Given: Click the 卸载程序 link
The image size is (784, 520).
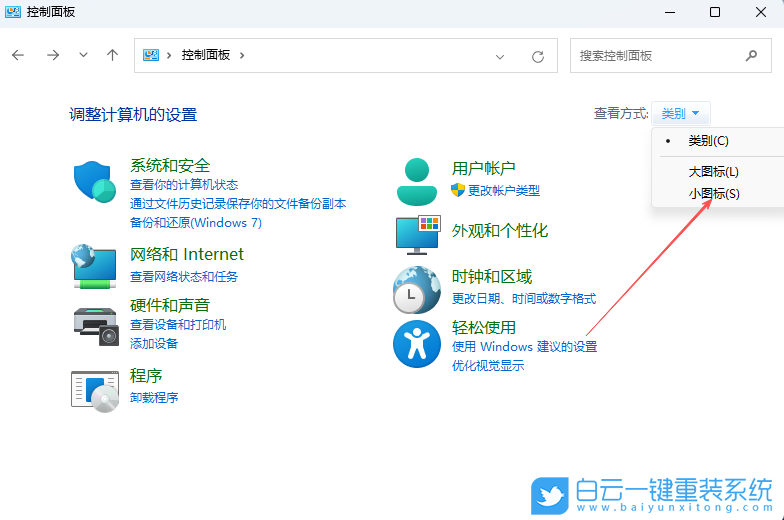Looking at the screenshot, I should click(x=154, y=398).
